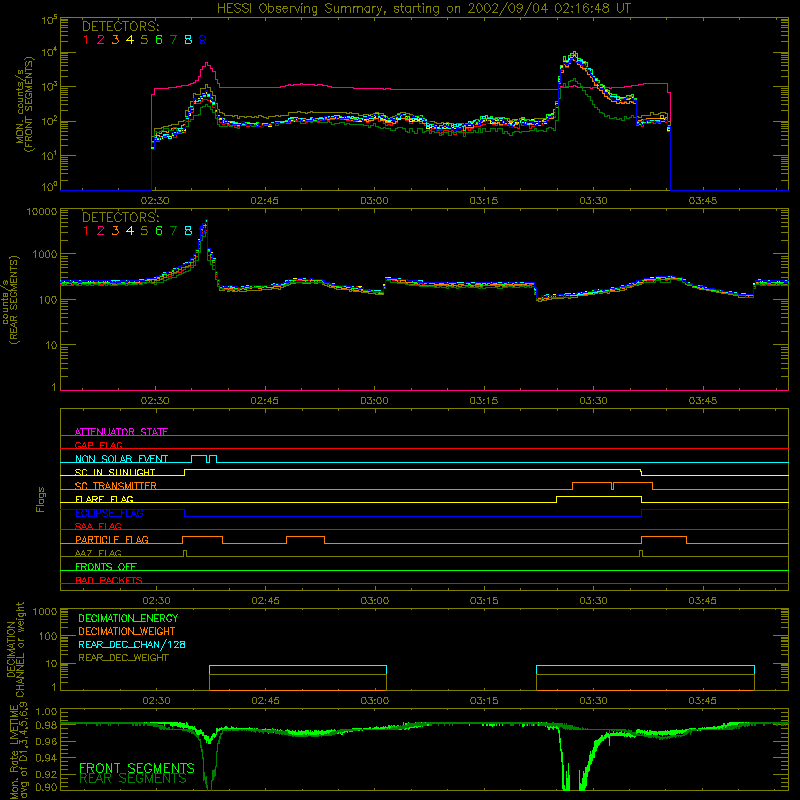Click the REAR_DEC_WEIGHT legend entry

tap(123, 658)
